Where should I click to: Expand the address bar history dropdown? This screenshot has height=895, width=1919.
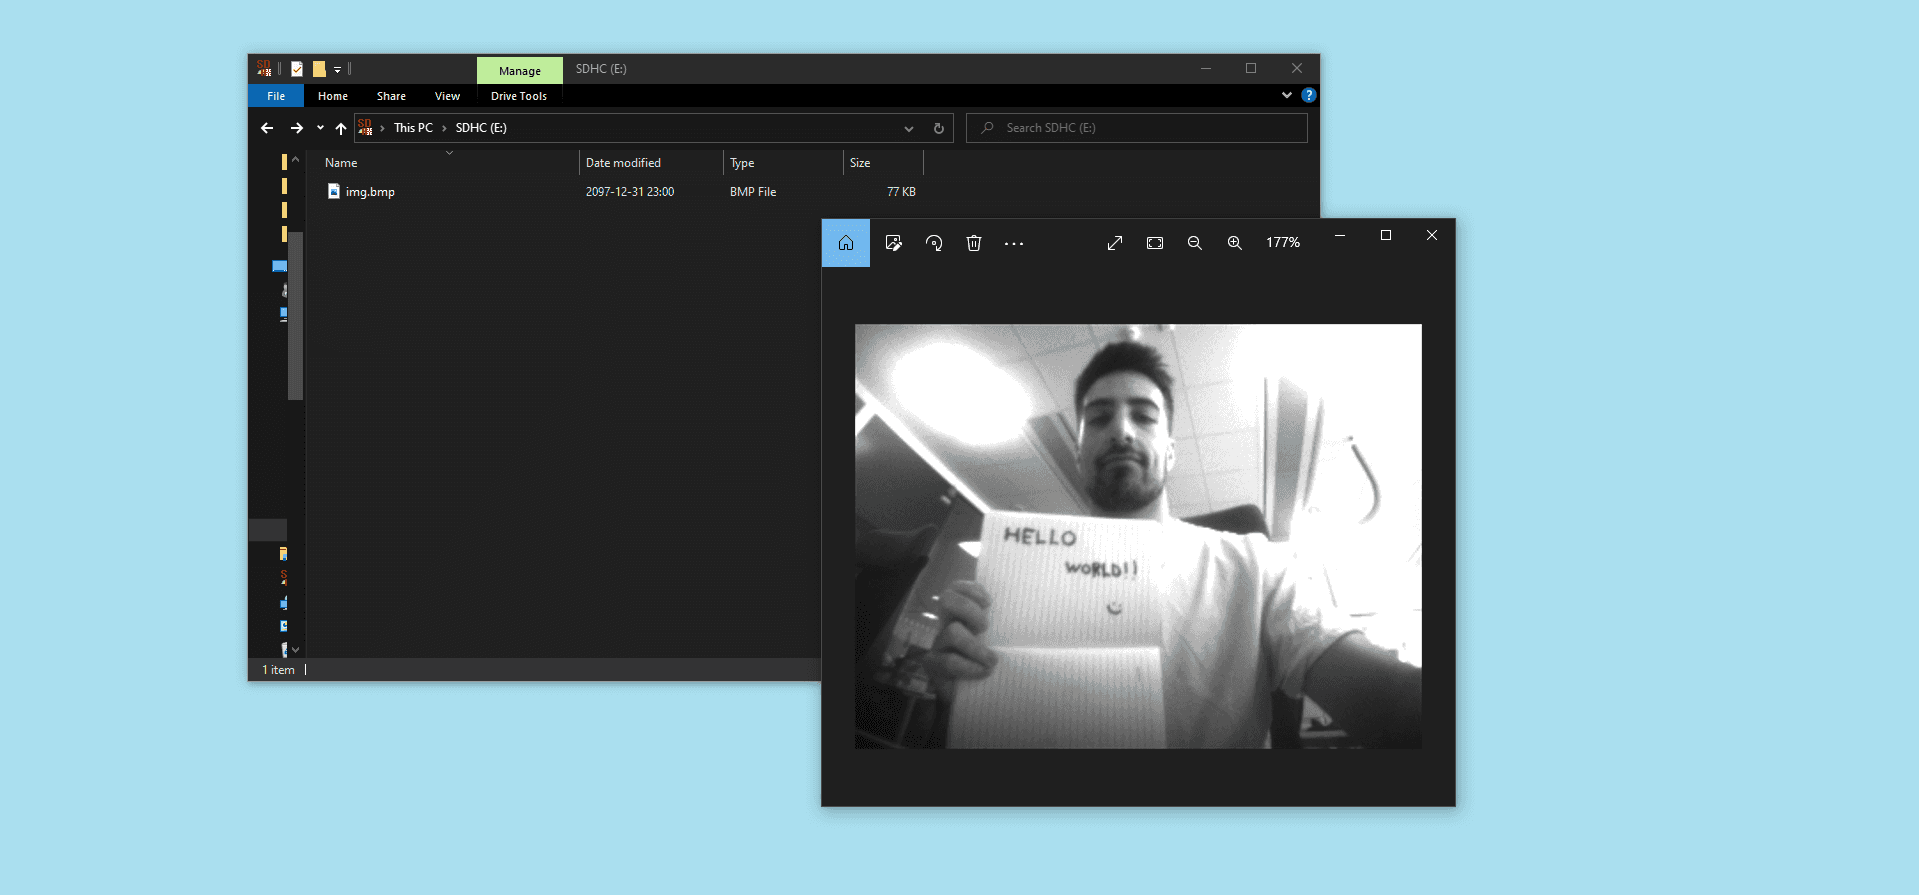(909, 128)
